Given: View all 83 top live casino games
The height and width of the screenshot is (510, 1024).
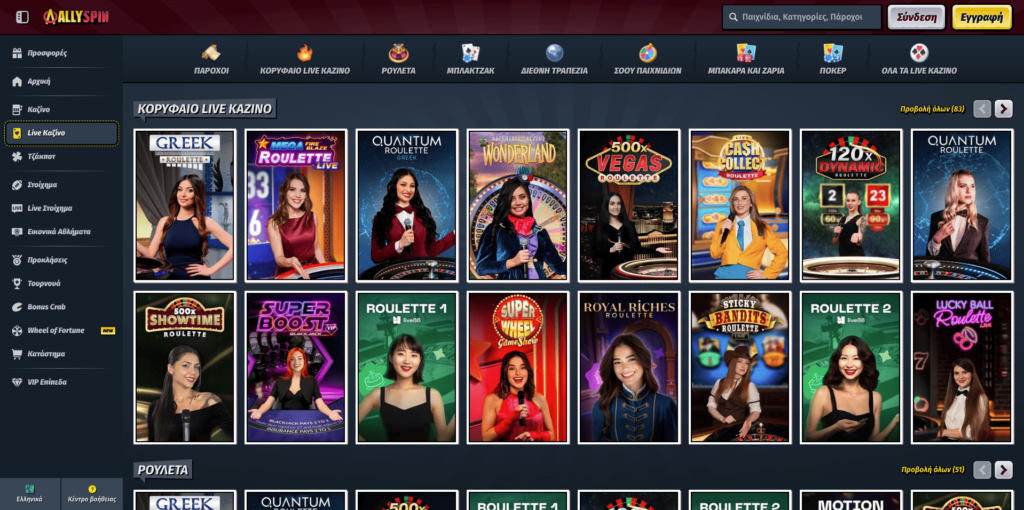Looking at the screenshot, I should pyautogui.click(x=931, y=109).
